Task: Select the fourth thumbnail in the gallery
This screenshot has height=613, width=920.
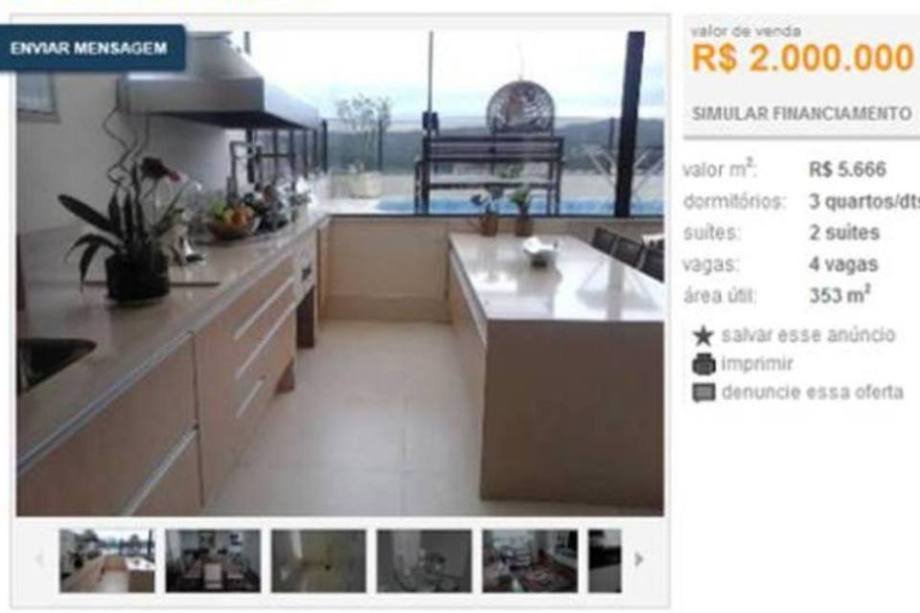Action: tap(424, 561)
